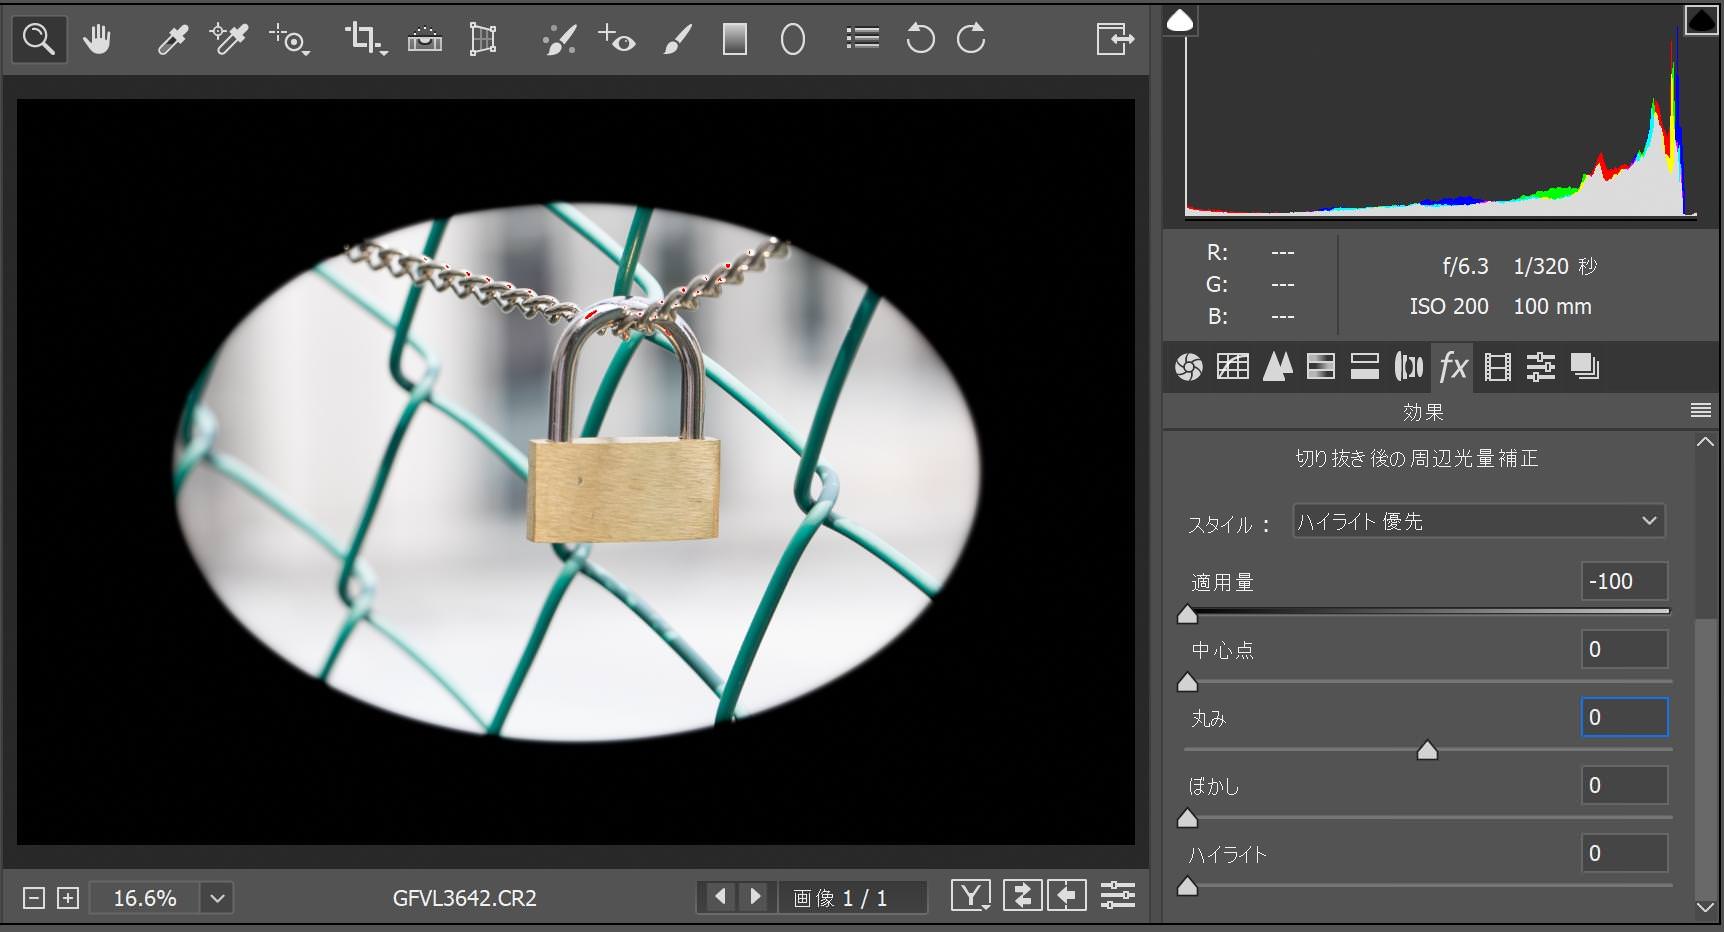Select the Radial Filter tool
1724x932 pixels.
tap(792, 40)
